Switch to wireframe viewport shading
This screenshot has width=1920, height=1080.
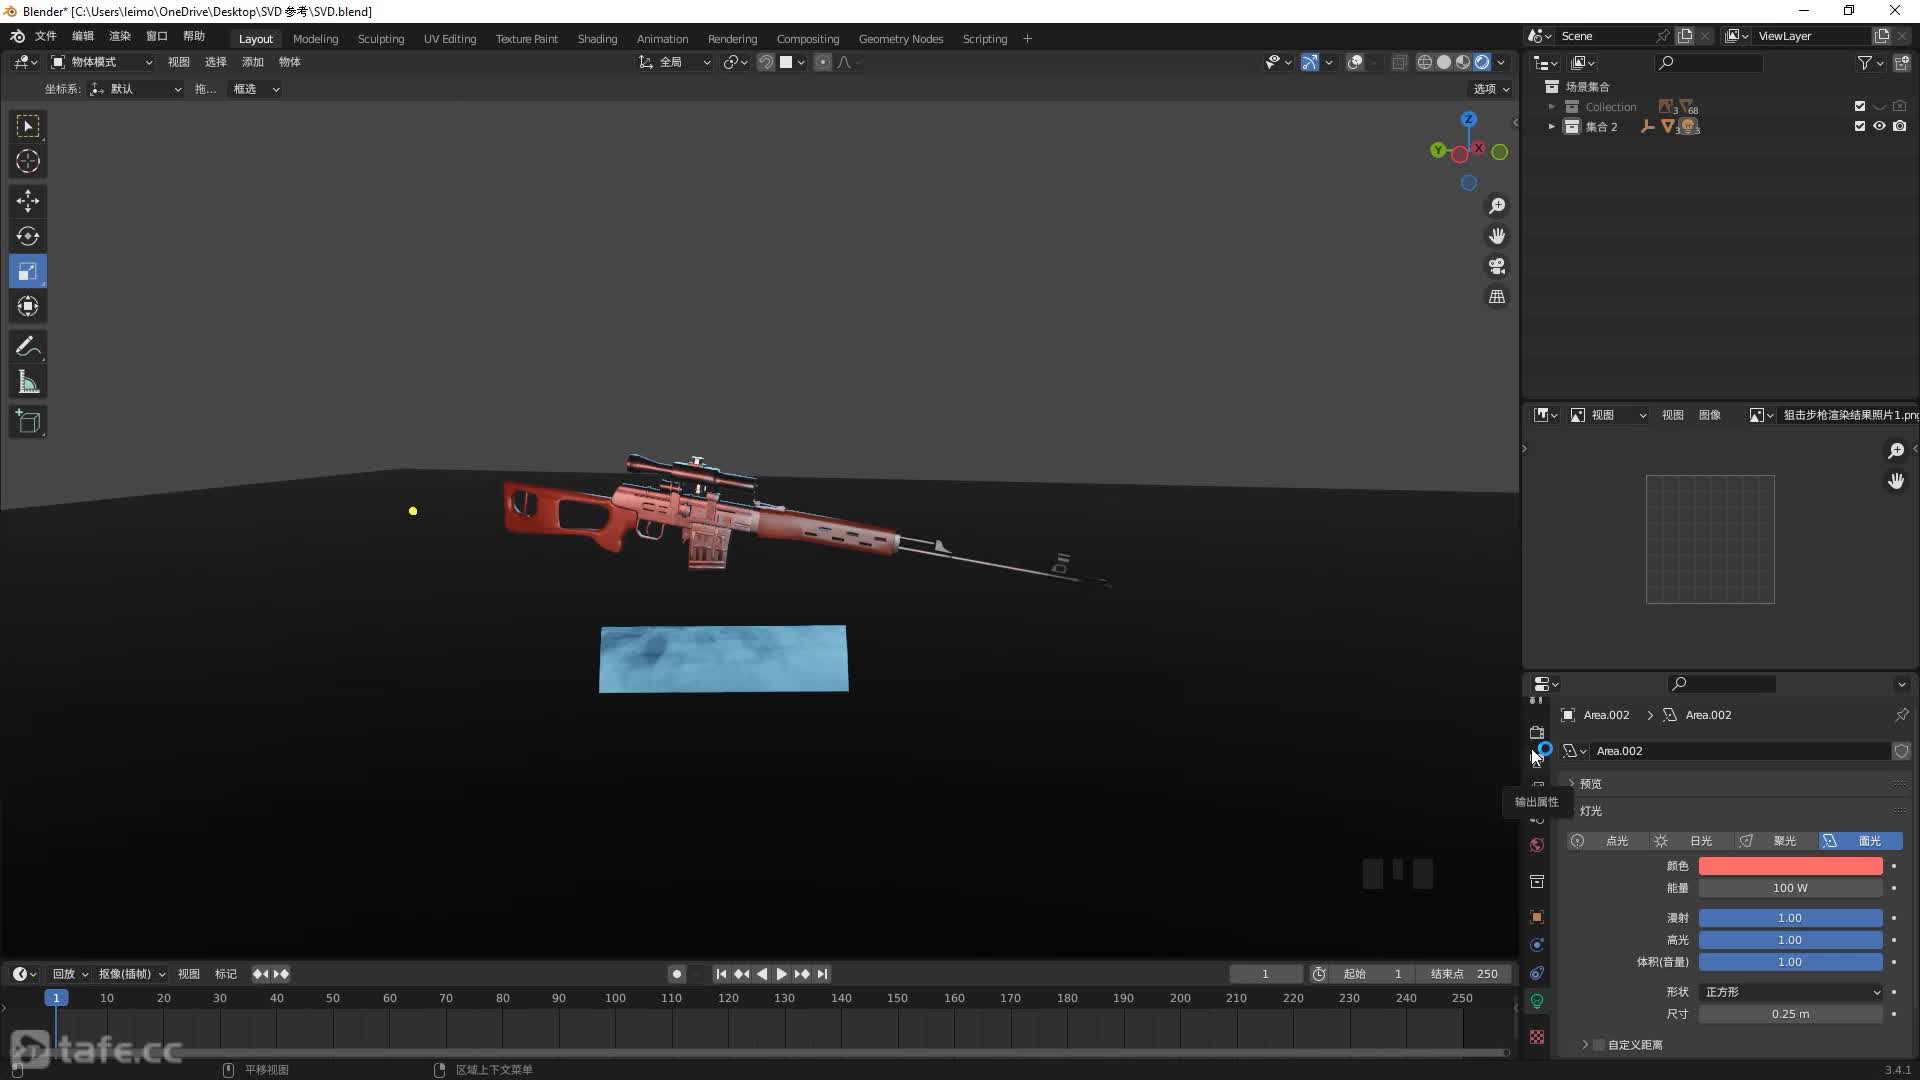(1425, 62)
